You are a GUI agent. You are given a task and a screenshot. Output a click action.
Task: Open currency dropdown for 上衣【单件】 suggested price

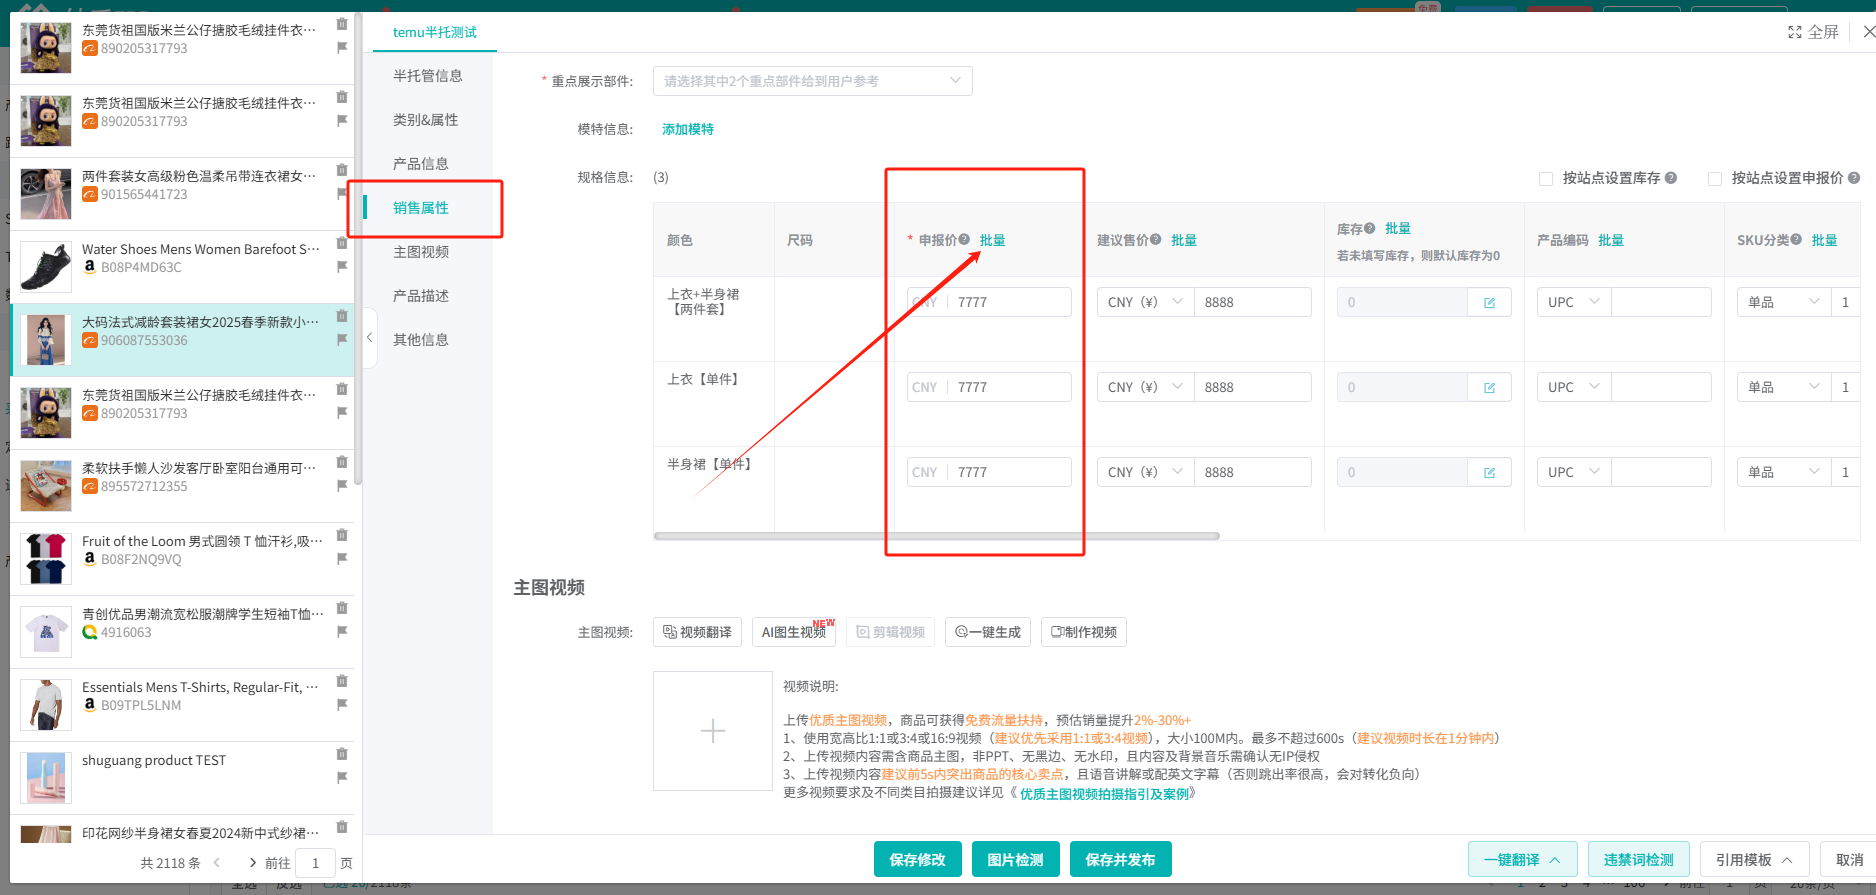1145,387
